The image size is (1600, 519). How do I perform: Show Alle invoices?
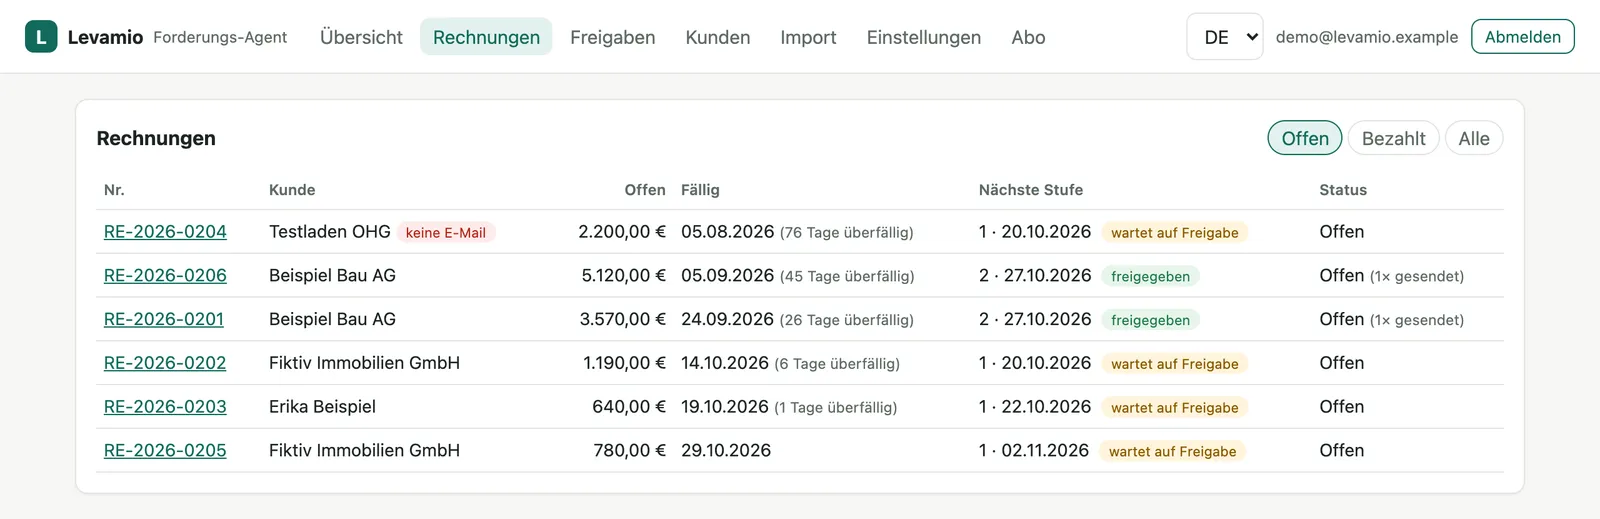click(x=1474, y=138)
